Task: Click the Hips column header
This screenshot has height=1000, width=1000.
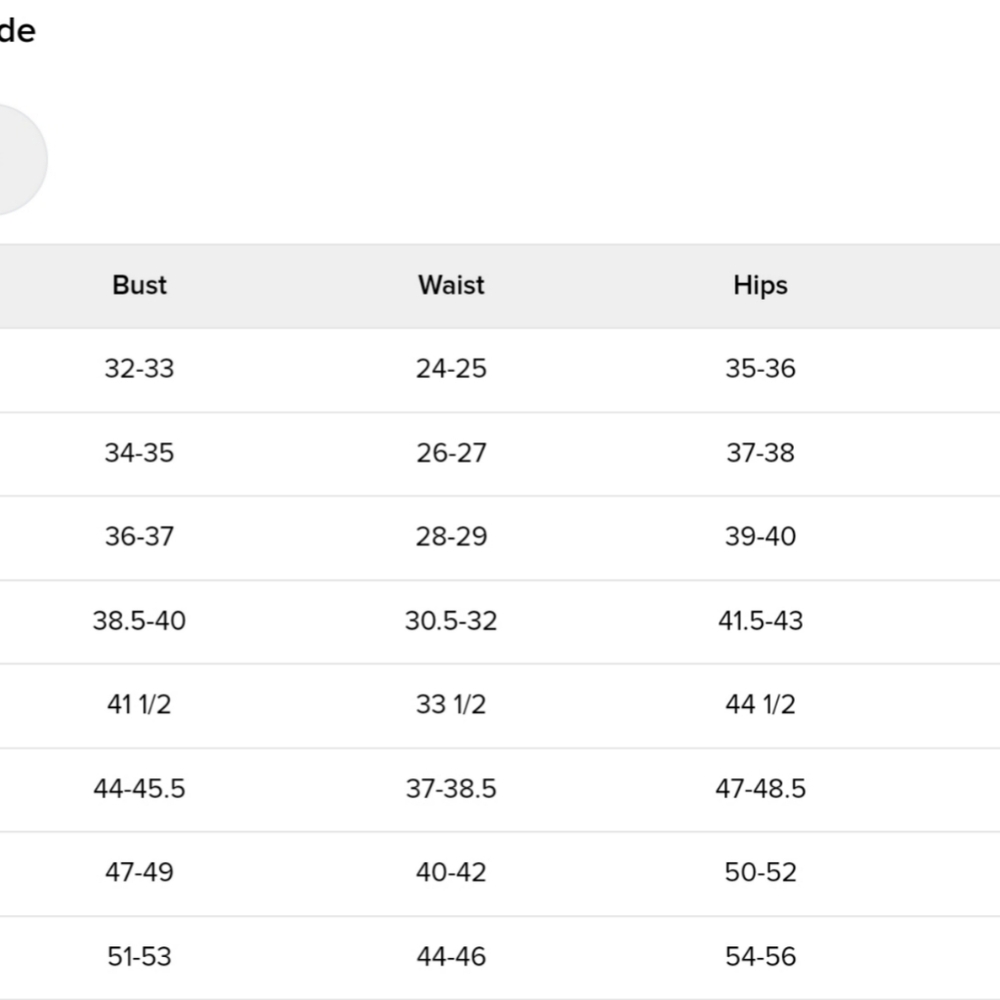Action: coord(760,286)
